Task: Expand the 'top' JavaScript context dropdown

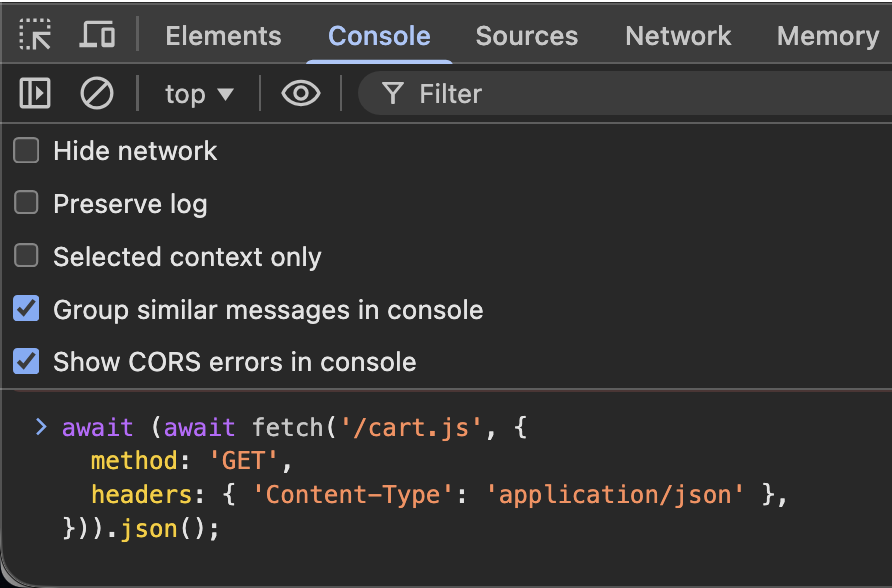Action: coord(199,94)
